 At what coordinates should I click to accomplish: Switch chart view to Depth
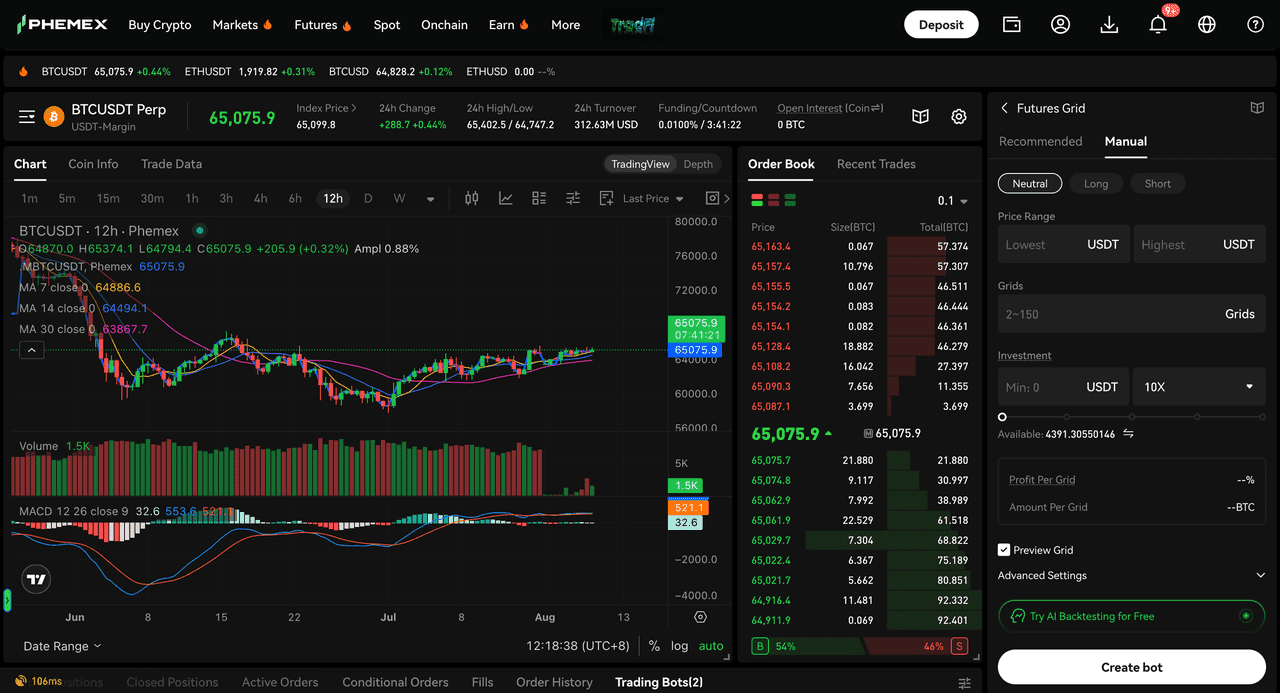pos(698,165)
